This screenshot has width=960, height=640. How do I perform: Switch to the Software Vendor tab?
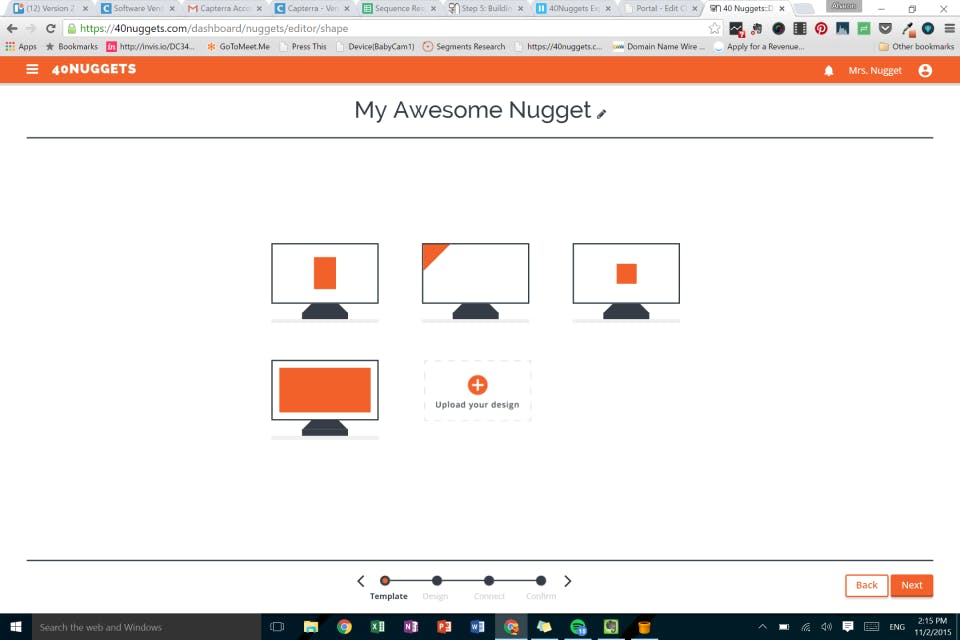[x=138, y=9]
